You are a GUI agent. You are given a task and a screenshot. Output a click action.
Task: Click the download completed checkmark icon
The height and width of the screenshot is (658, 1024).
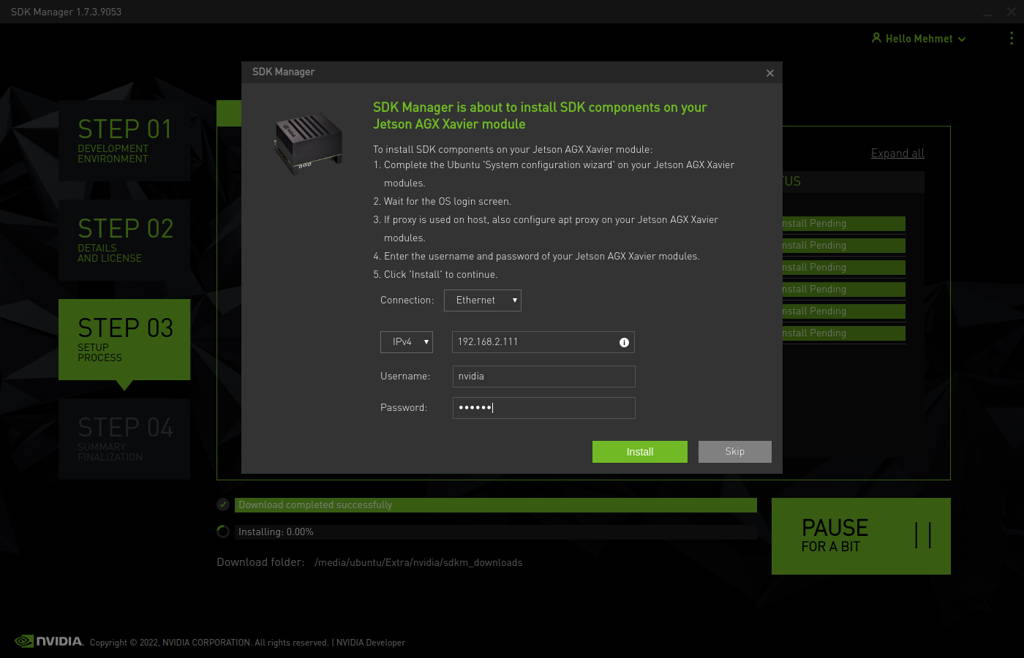(x=223, y=505)
